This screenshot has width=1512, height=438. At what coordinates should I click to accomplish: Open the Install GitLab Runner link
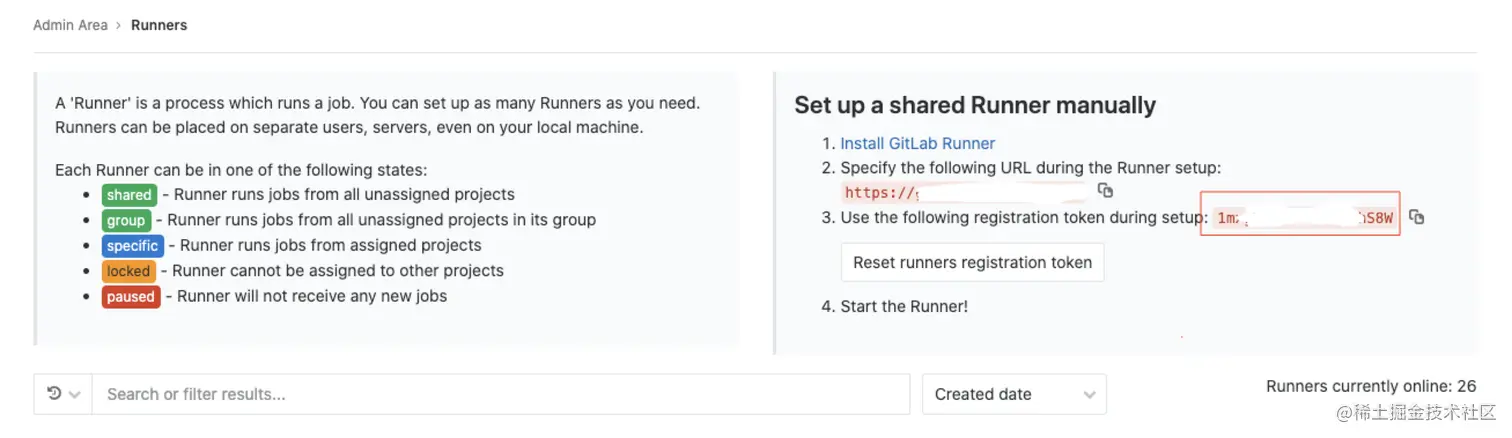tap(917, 143)
